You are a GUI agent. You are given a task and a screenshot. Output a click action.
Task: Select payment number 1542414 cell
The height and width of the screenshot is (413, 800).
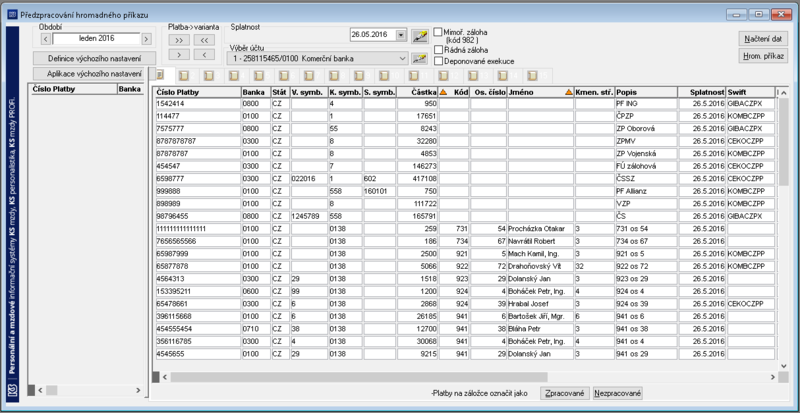[198, 104]
